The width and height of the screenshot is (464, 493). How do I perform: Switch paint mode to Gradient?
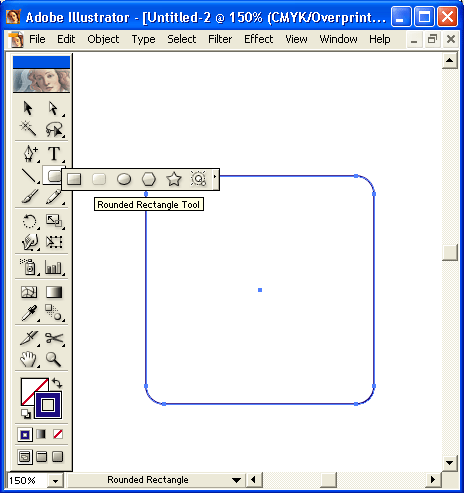41,434
